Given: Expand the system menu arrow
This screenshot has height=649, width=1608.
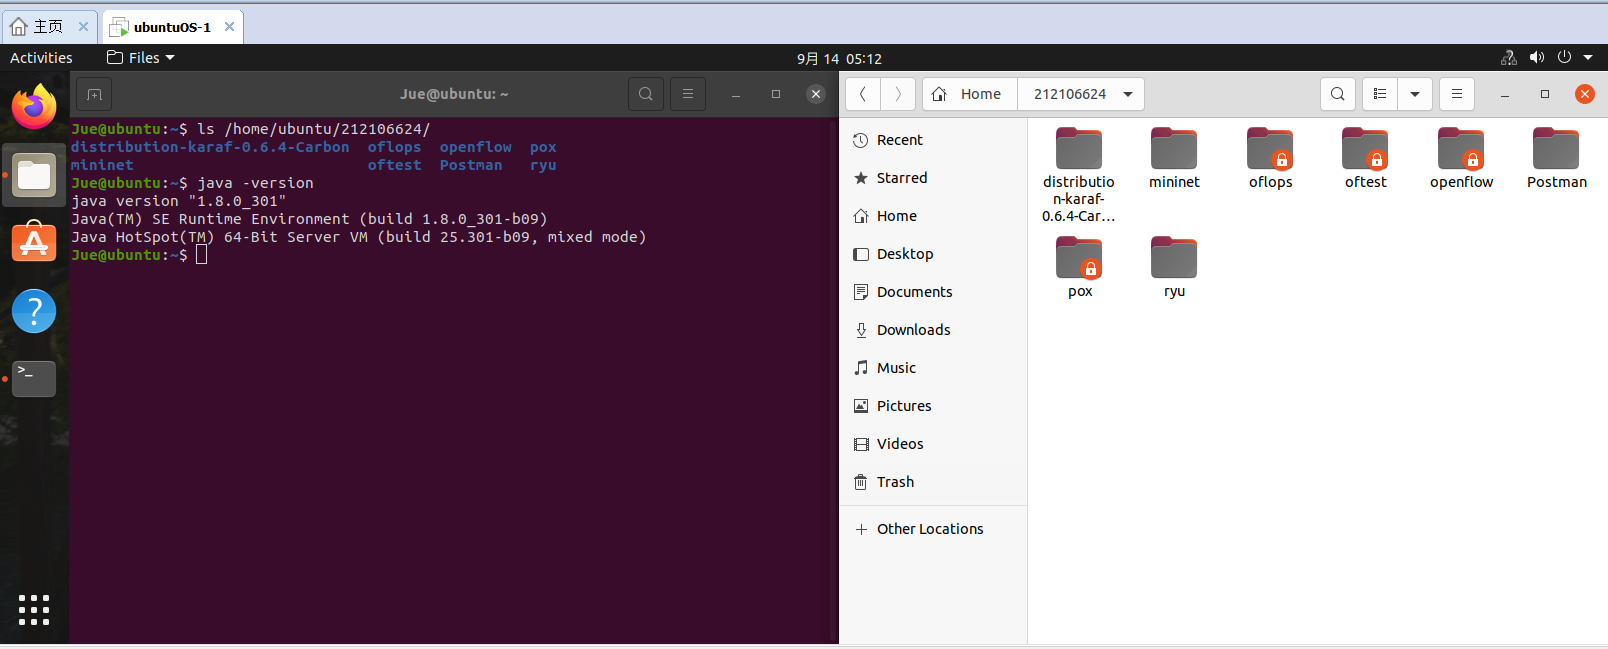Looking at the screenshot, I should [x=1588, y=58].
